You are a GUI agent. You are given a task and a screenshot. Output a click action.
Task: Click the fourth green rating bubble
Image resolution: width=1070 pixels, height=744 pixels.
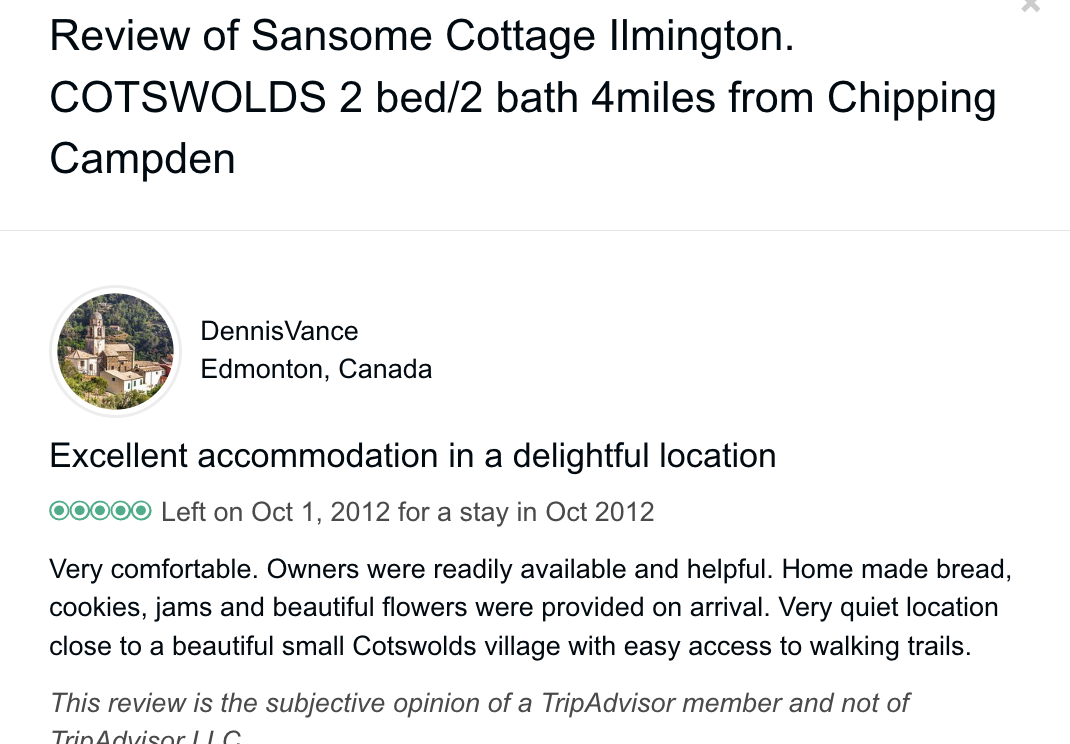[x=121, y=512]
